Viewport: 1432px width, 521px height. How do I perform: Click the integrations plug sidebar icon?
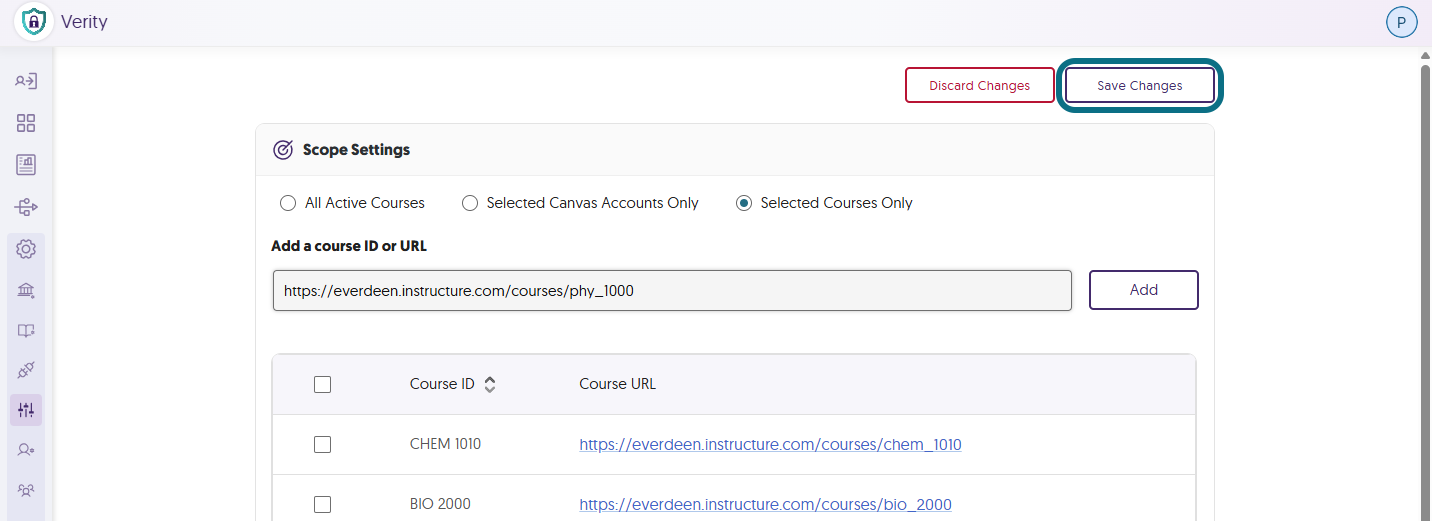point(26,370)
